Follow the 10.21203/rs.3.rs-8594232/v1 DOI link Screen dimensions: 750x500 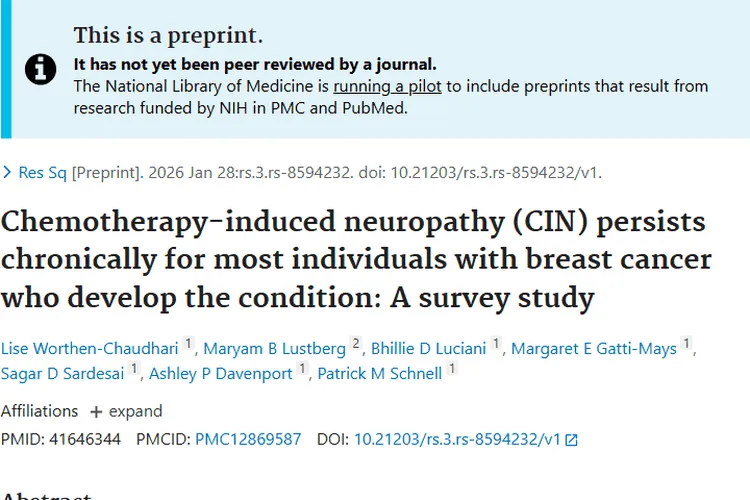tap(457, 439)
